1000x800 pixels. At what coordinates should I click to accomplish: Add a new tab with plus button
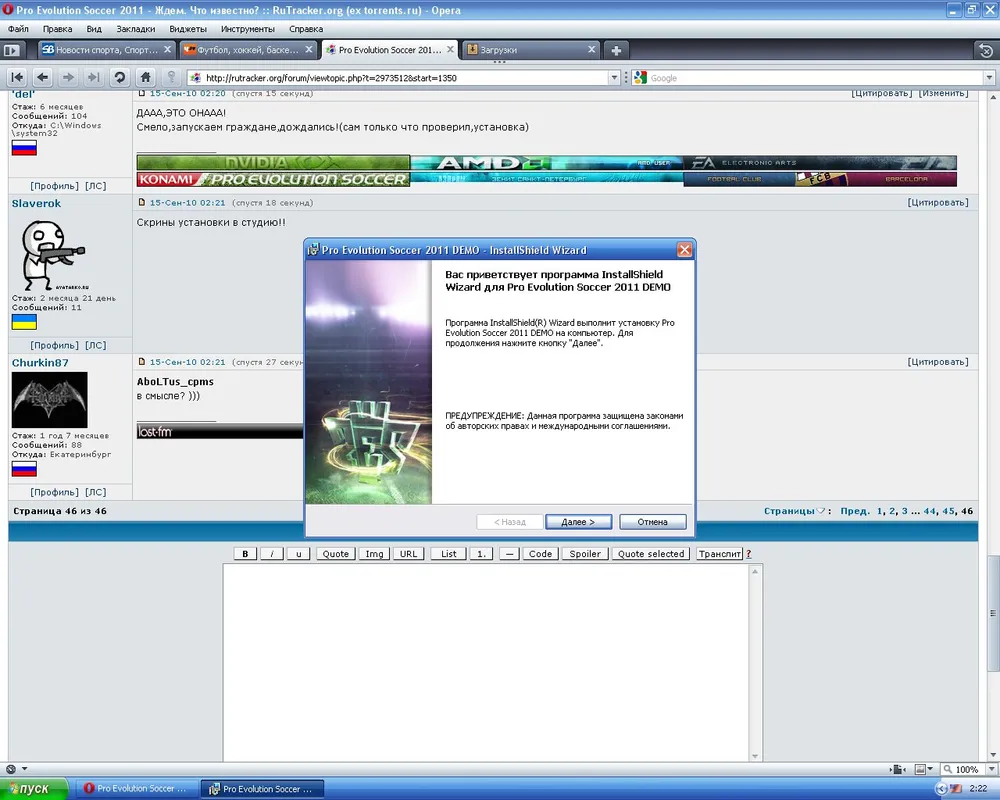coord(616,50)
